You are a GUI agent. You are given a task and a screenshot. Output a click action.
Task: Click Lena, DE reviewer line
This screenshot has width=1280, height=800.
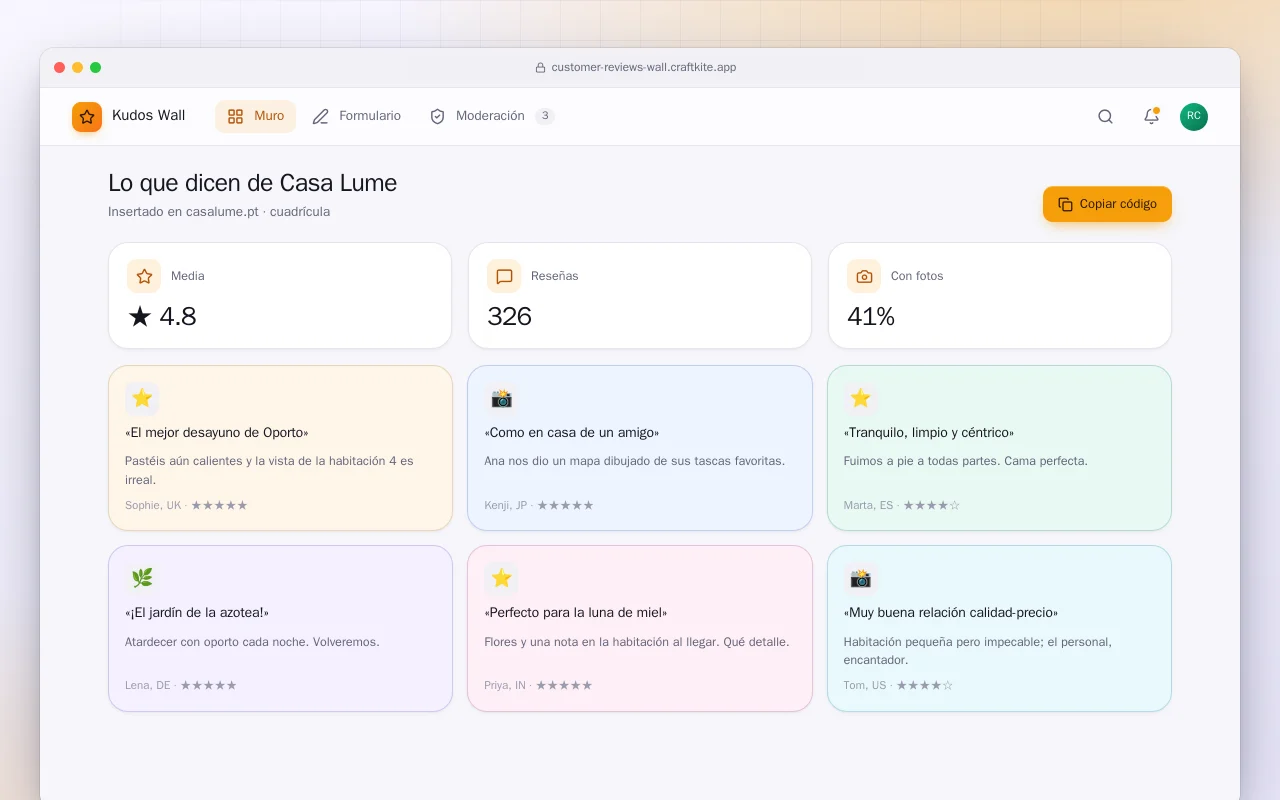click(x=181, y=686)
